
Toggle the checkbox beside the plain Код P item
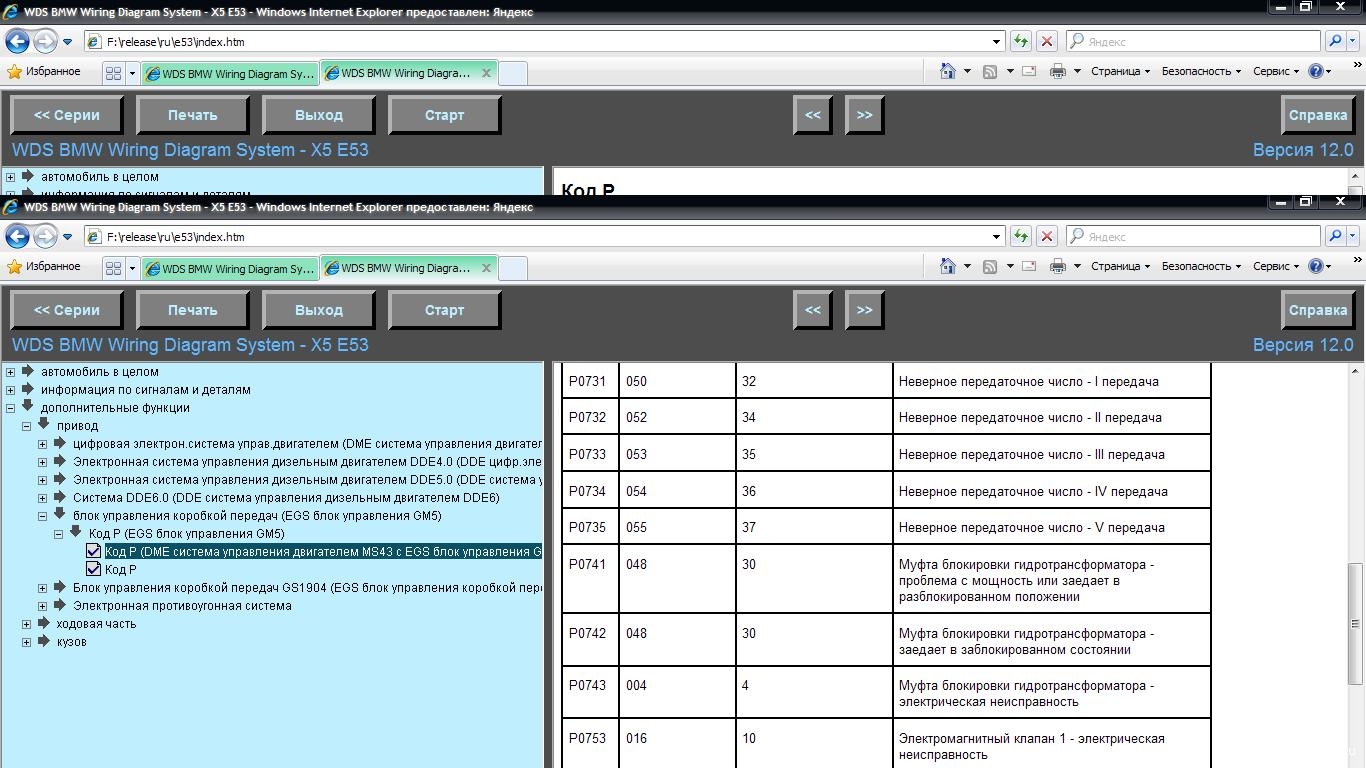93,569
